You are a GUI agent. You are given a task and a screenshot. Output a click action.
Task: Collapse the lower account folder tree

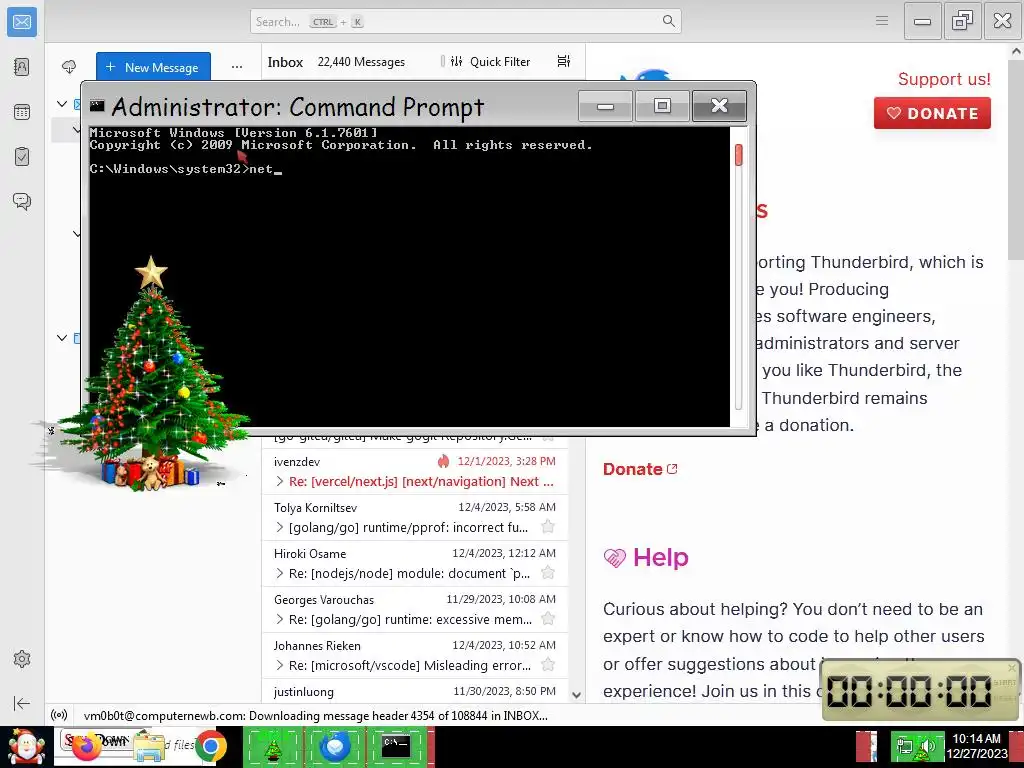pos(62,338)
